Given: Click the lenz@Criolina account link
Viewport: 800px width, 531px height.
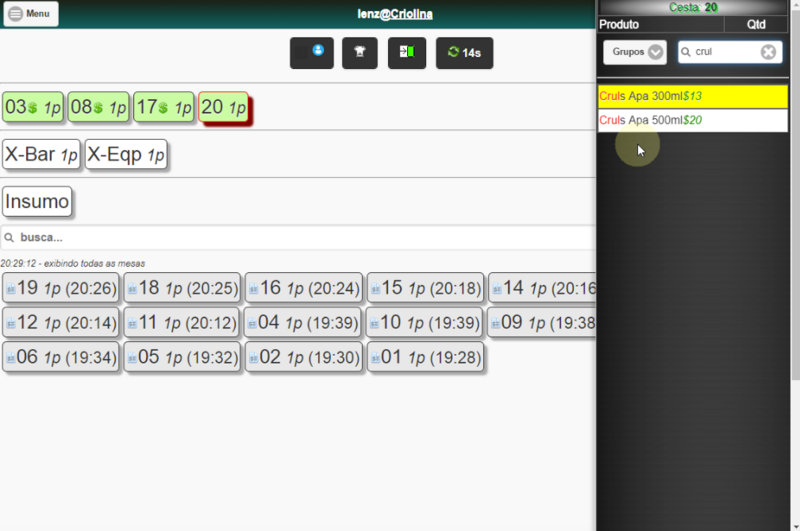Looking at the screenshot, I should pos(395,14).
